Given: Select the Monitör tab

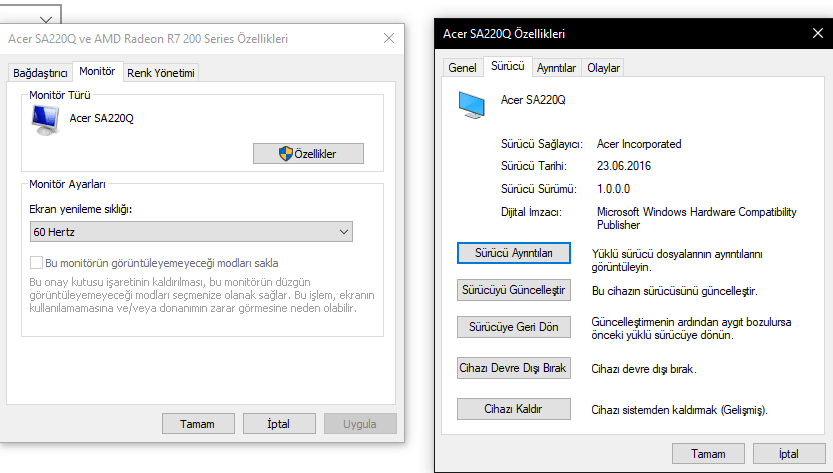Looking at the screenshot, I should pos(97,71).
